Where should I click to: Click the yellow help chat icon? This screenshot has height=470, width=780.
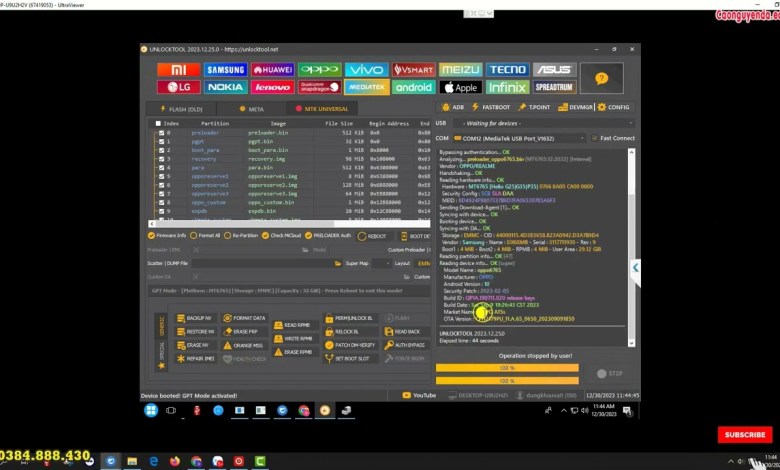click(x=601, y=78)
